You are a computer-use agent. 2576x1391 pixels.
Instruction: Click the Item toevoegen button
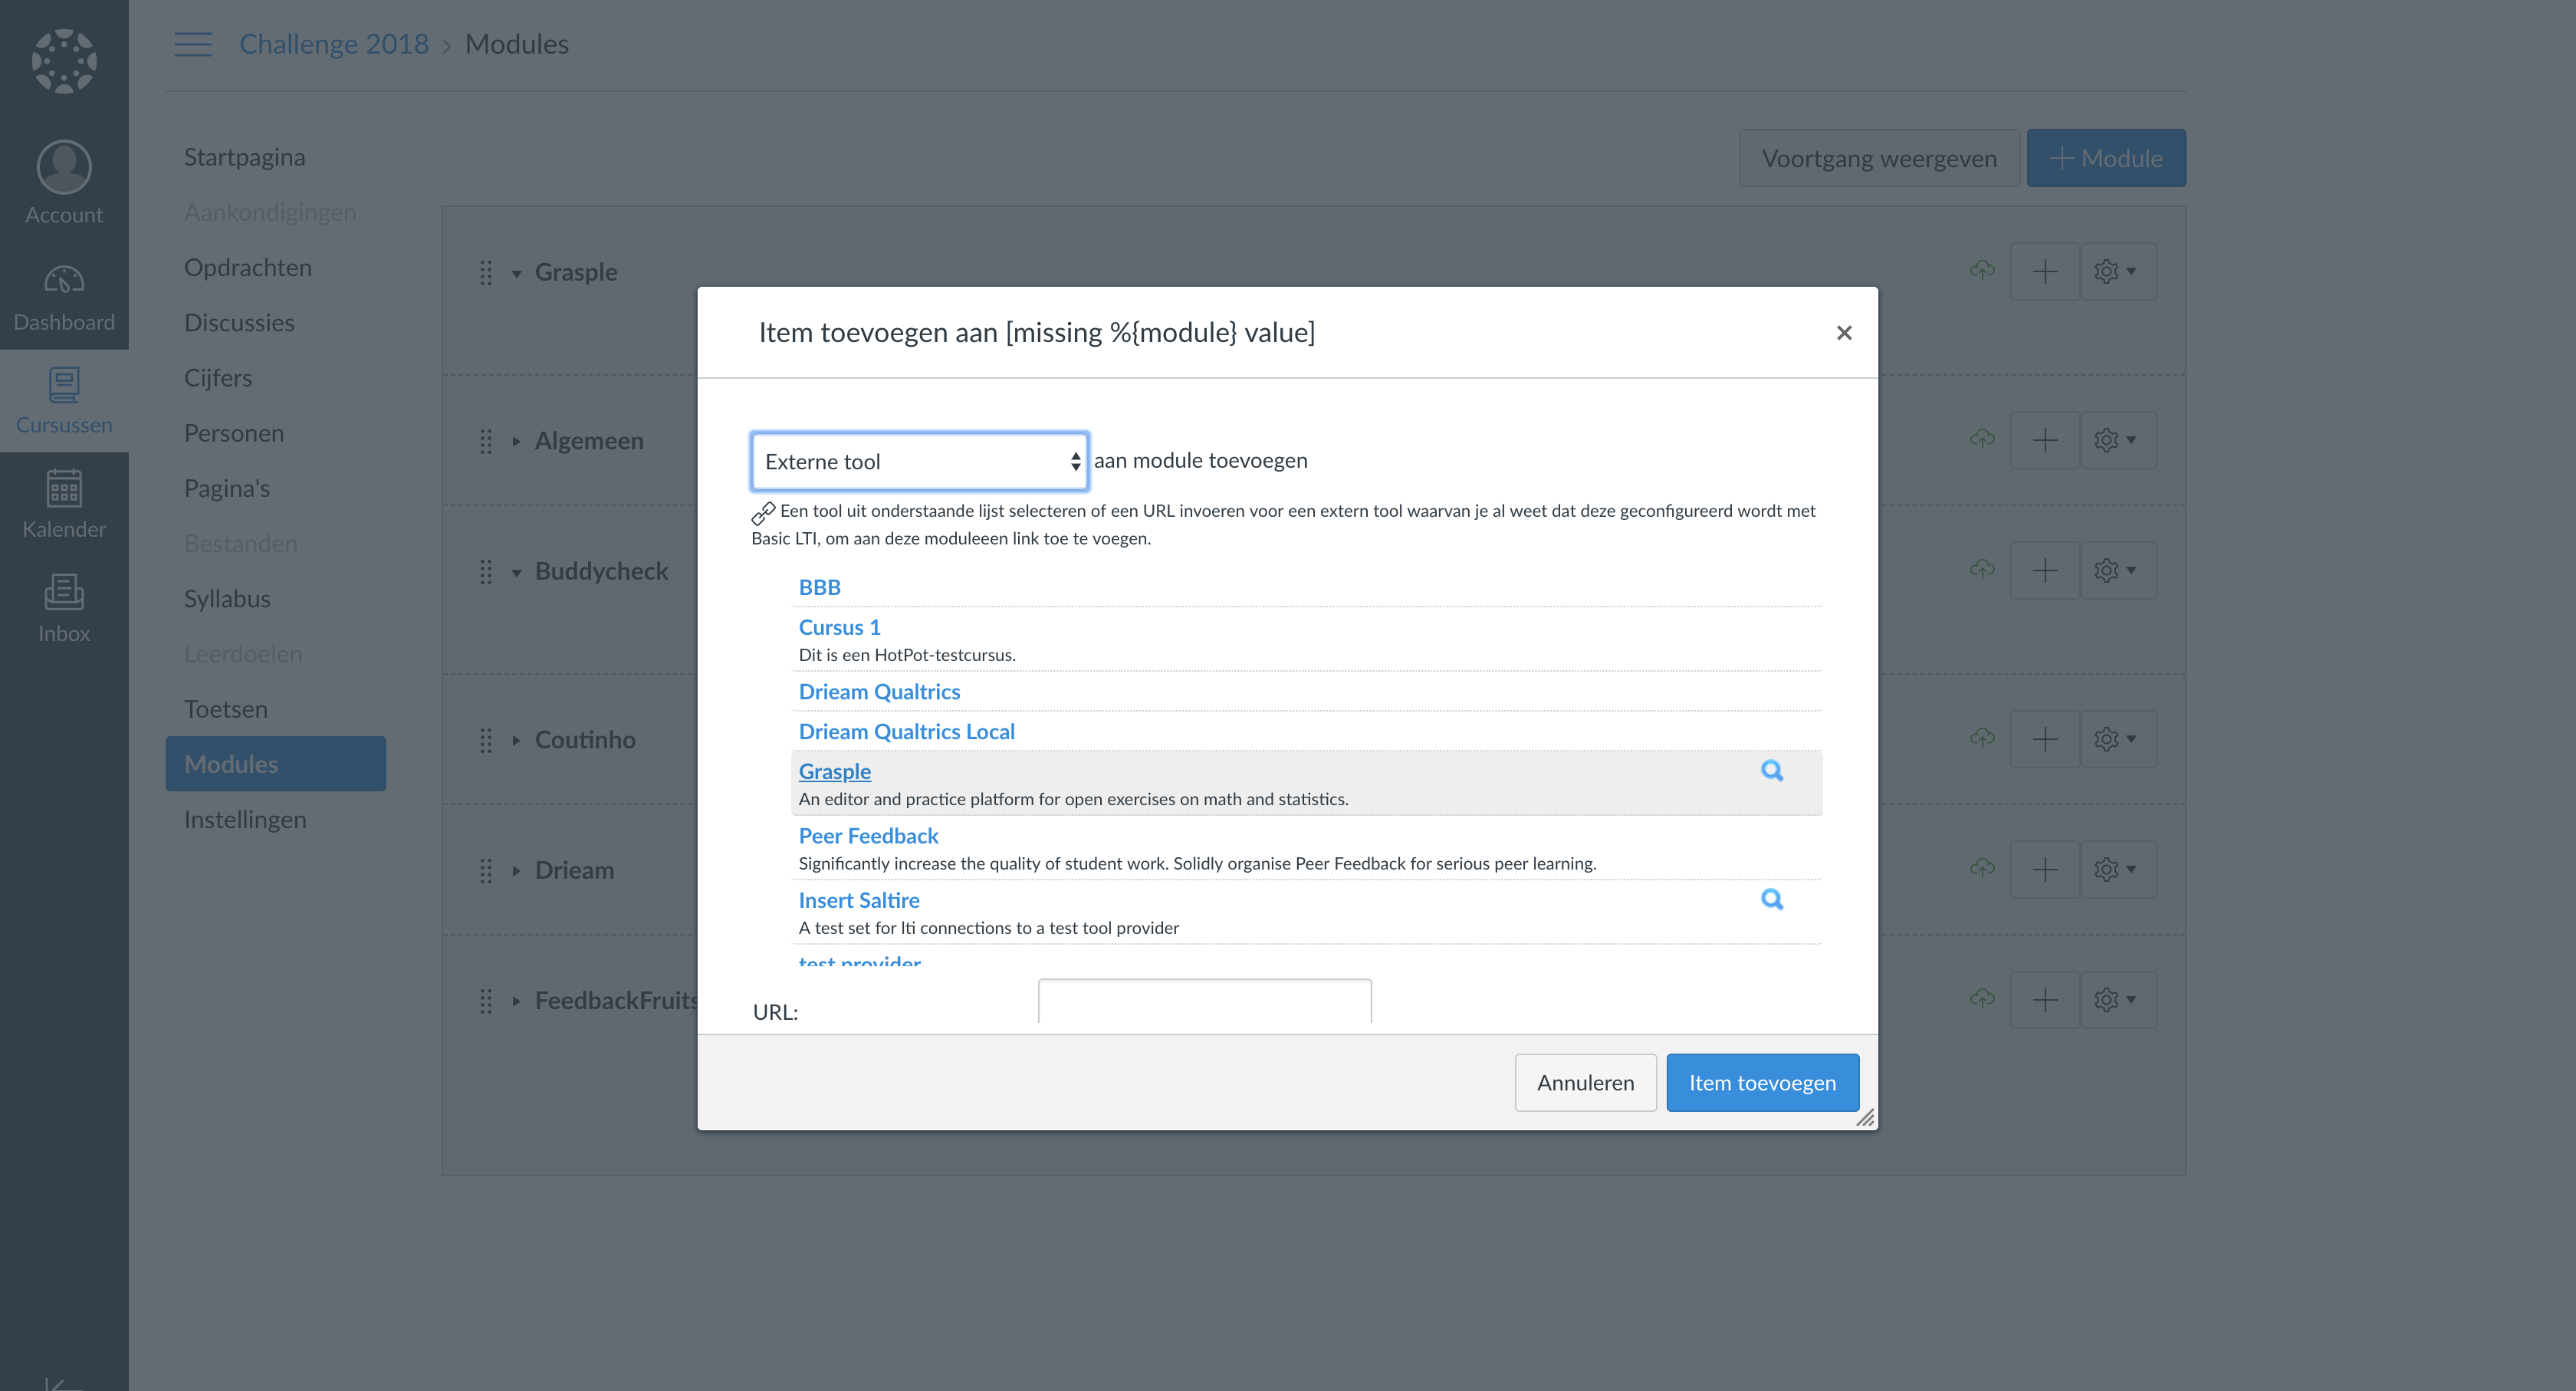pos(1762,1082)
